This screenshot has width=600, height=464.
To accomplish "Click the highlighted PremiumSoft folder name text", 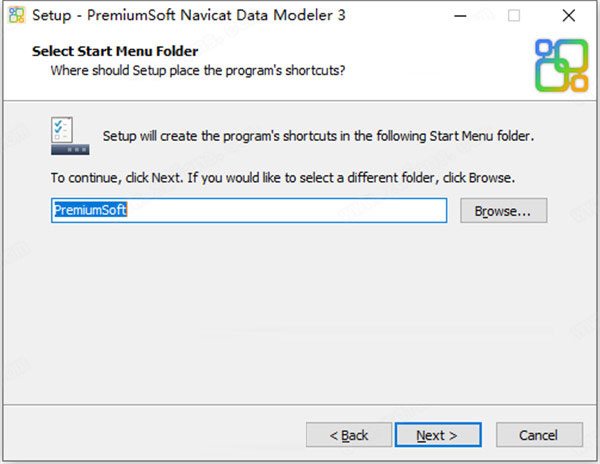I will coord(90,211).
